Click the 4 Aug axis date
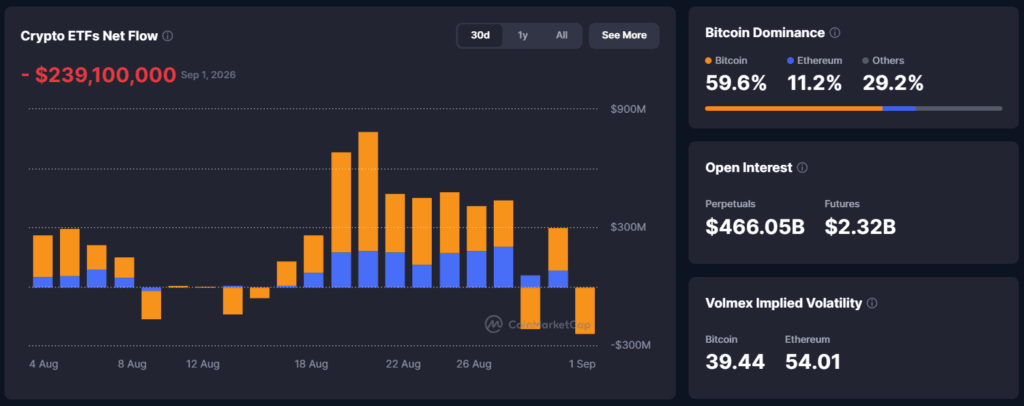Viewport: 1024px width, 406px height. tap(44, 364)
